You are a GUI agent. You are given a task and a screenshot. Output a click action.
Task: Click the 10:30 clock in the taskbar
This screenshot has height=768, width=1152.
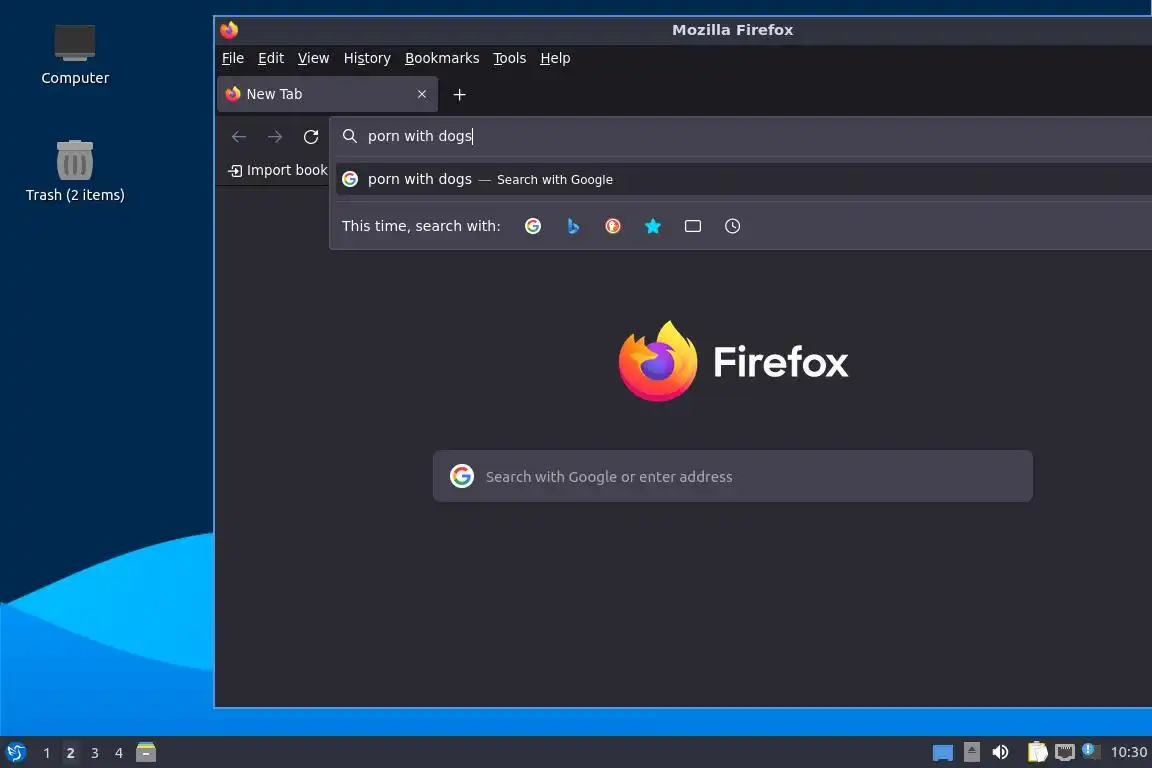pos(1128,752)
